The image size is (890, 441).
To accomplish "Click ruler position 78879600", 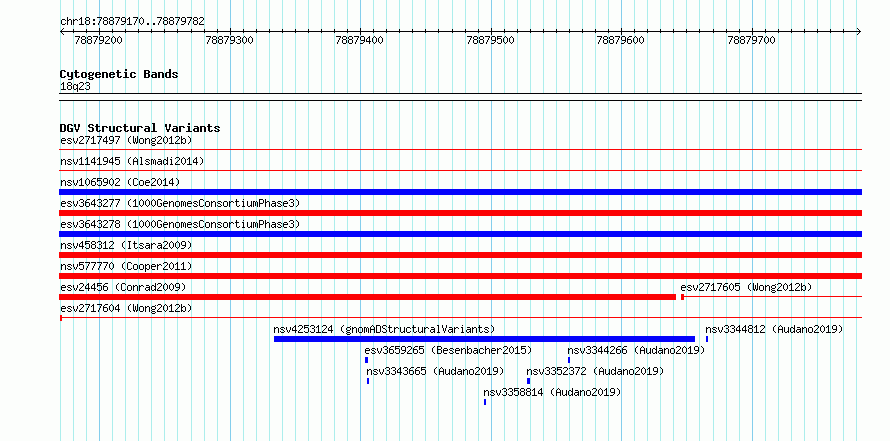I will click(621, 40).
